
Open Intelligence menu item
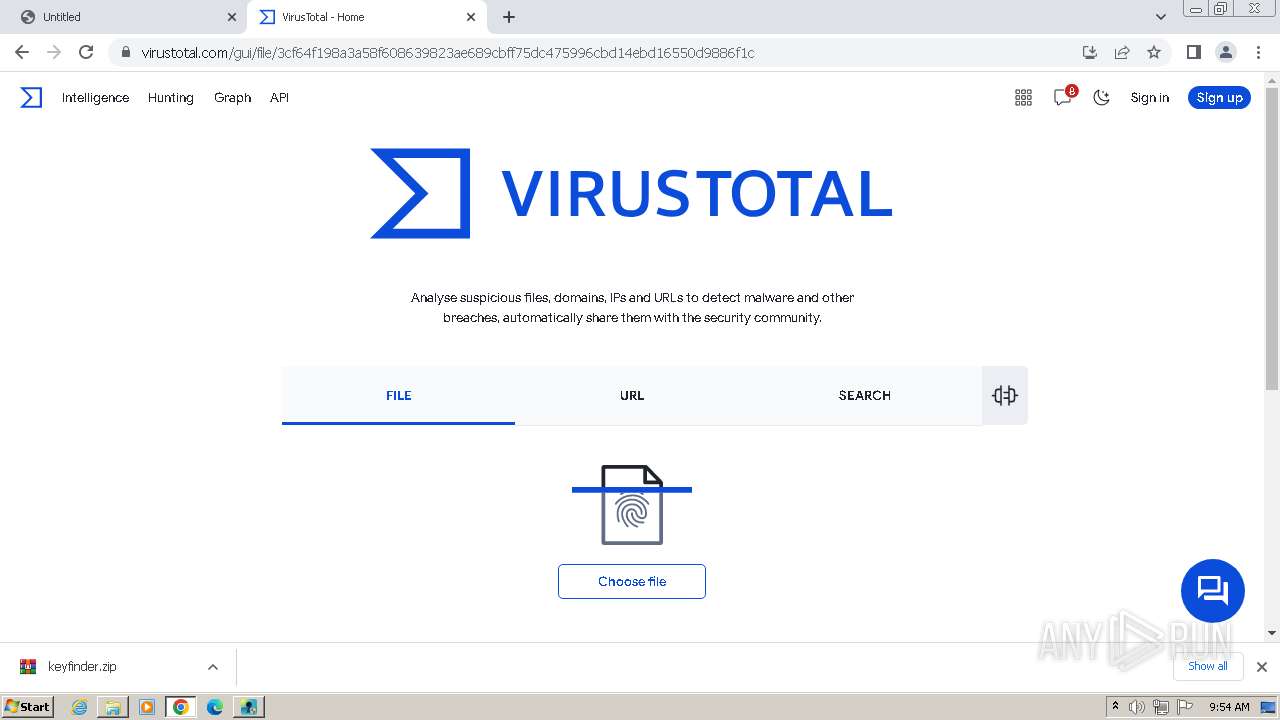tap(95, 97)
